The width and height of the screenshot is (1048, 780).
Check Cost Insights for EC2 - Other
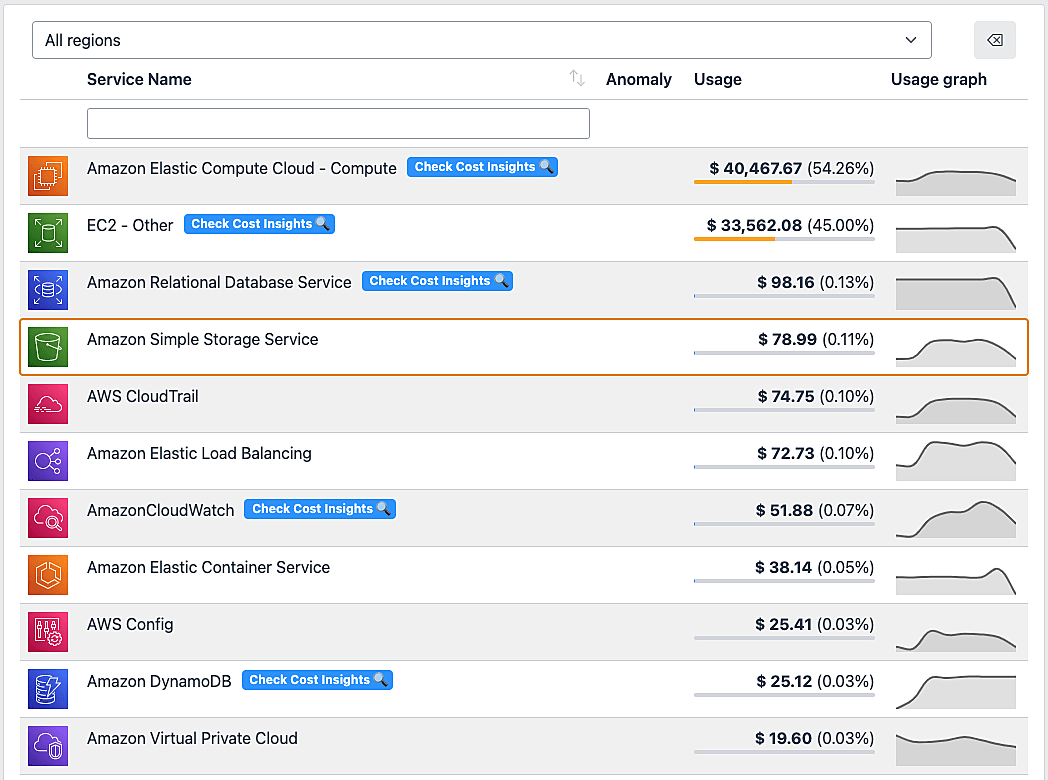(x=259, y=224)
